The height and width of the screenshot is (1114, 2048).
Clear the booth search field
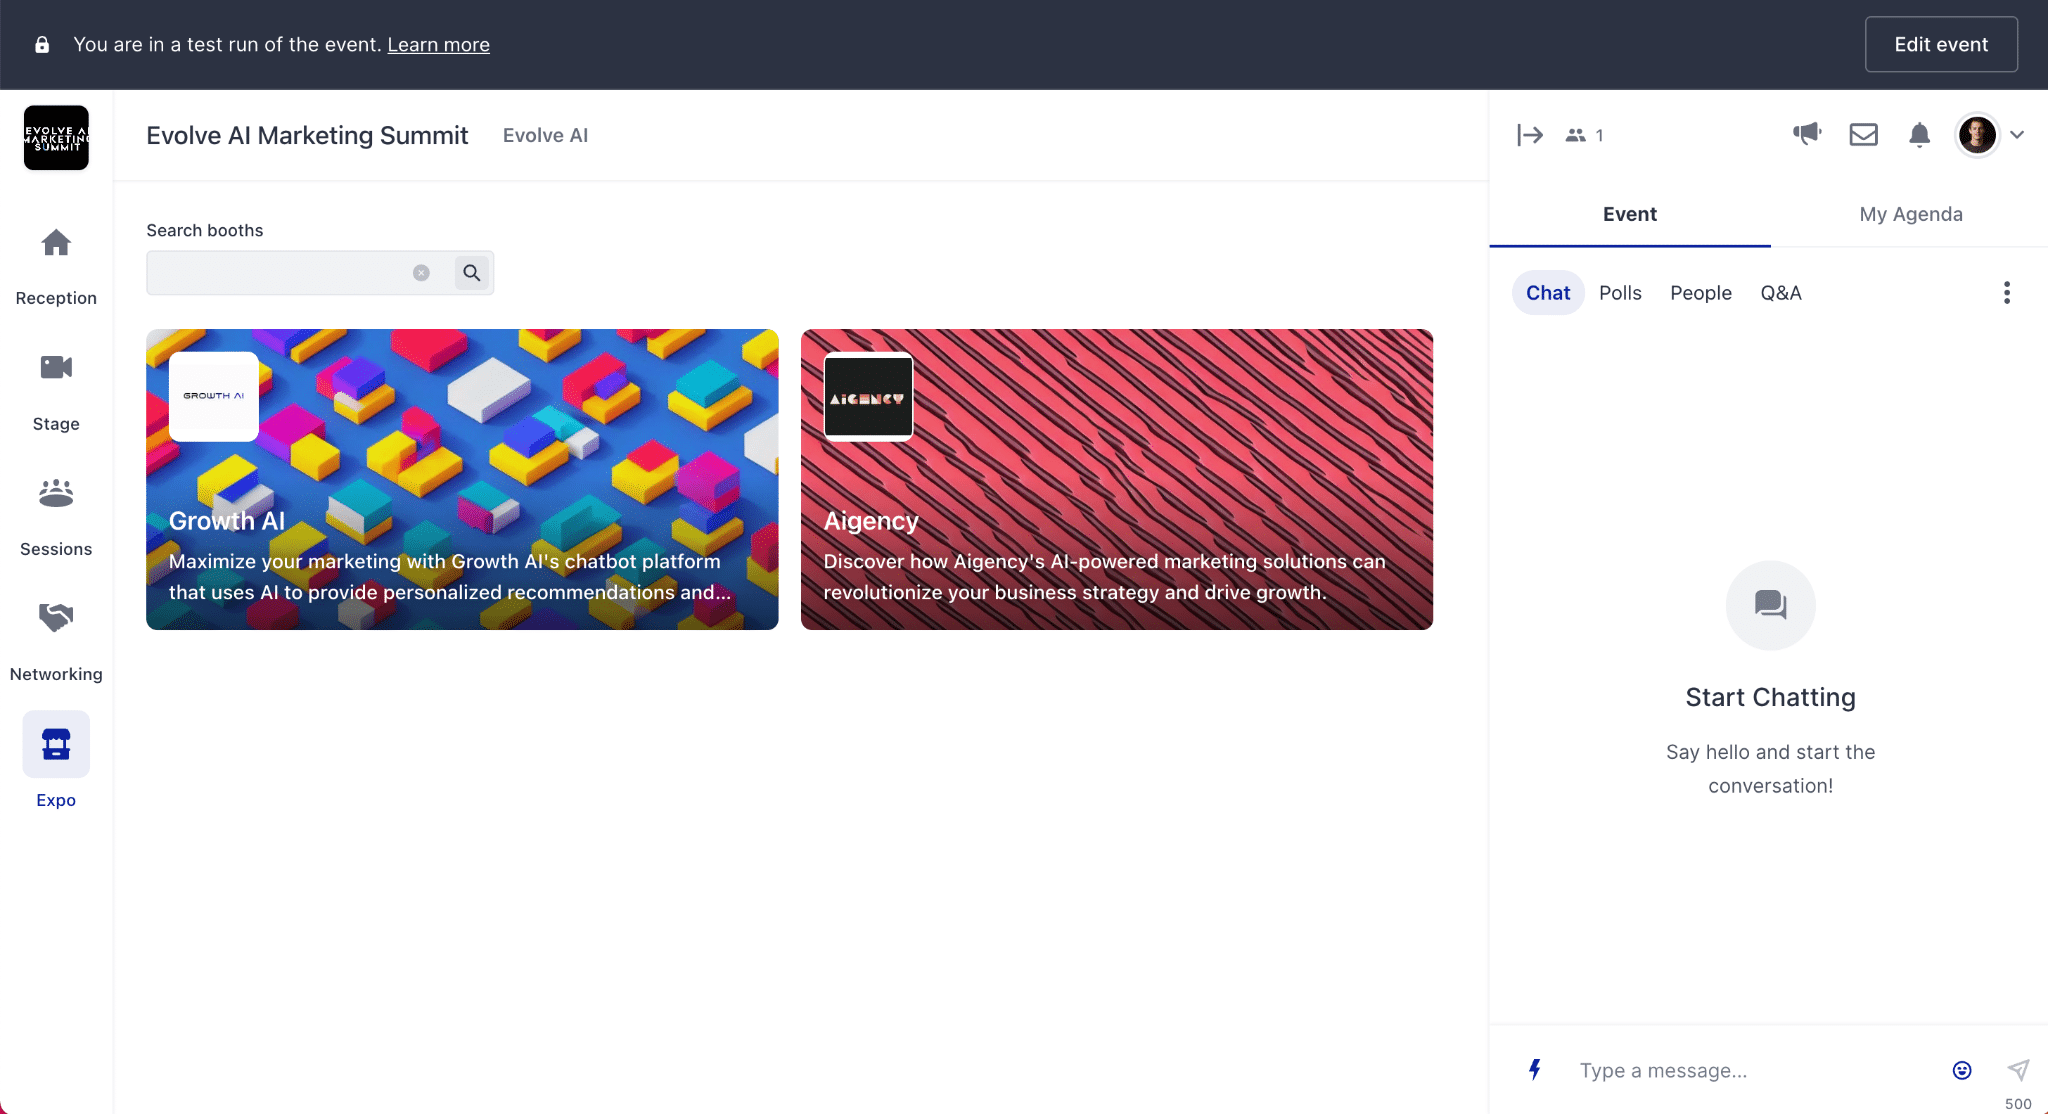(421, 273)
